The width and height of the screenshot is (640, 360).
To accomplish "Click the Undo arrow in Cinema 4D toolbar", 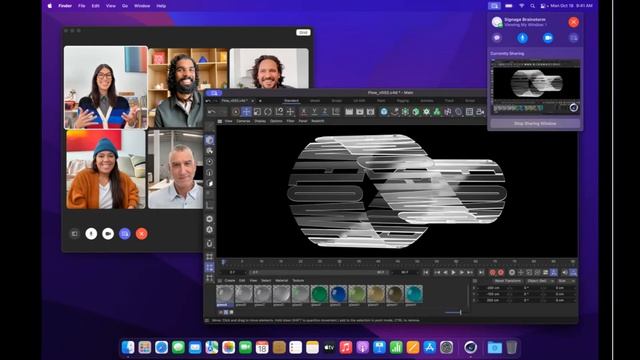I will [211, 111].
